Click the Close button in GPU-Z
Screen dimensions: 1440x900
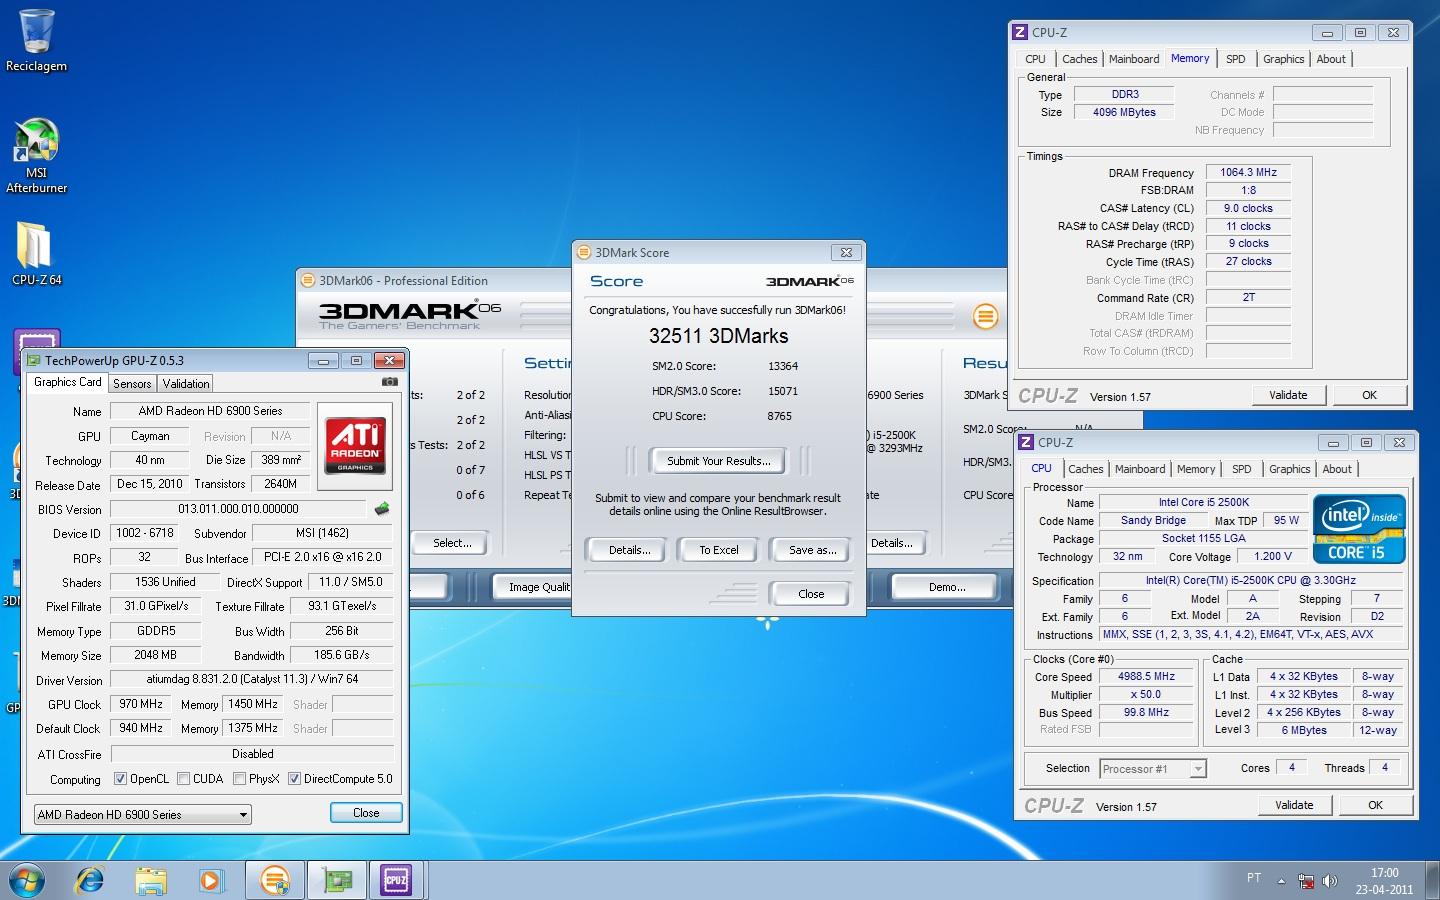(366, 813)
